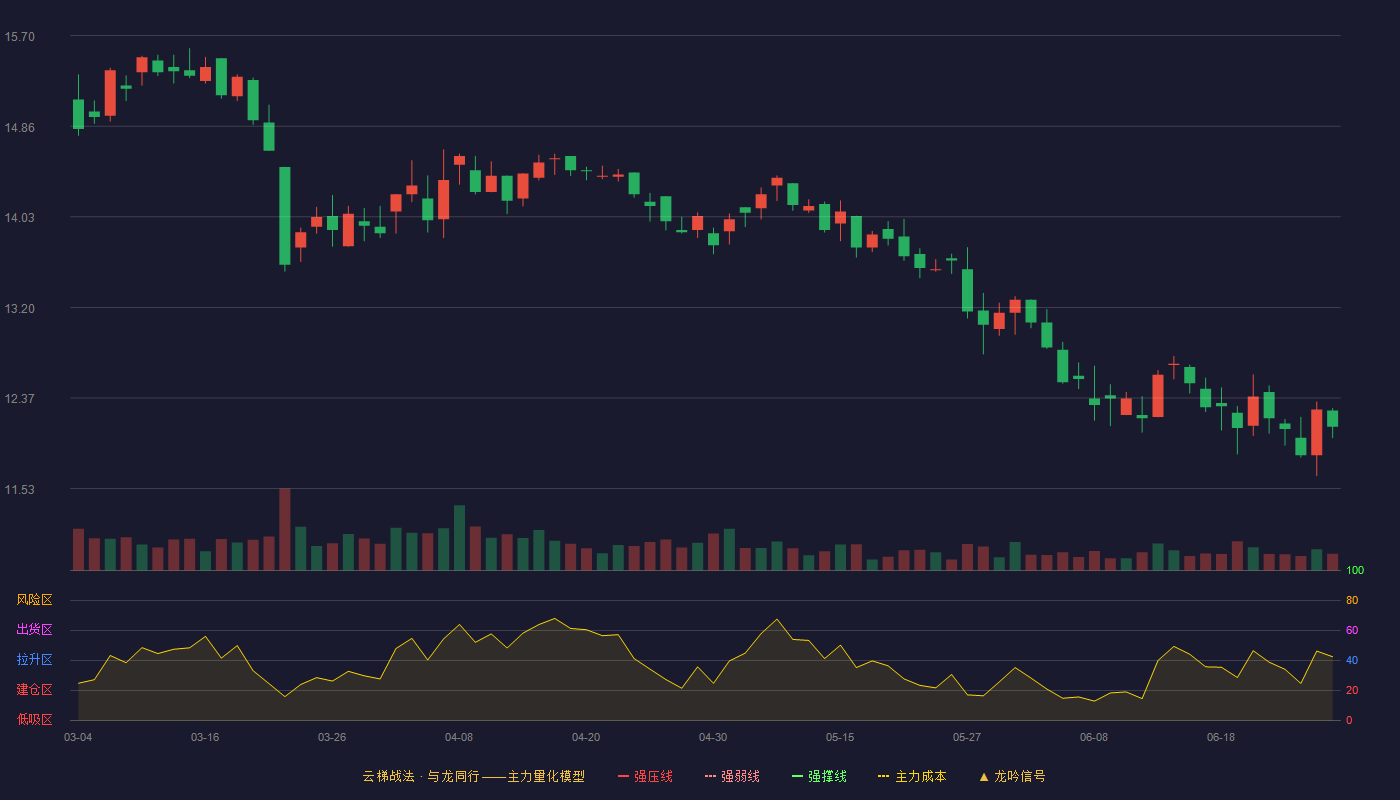Click the 13.20 price axis label
Viewport: 1400px width, 800px height.
19,308
